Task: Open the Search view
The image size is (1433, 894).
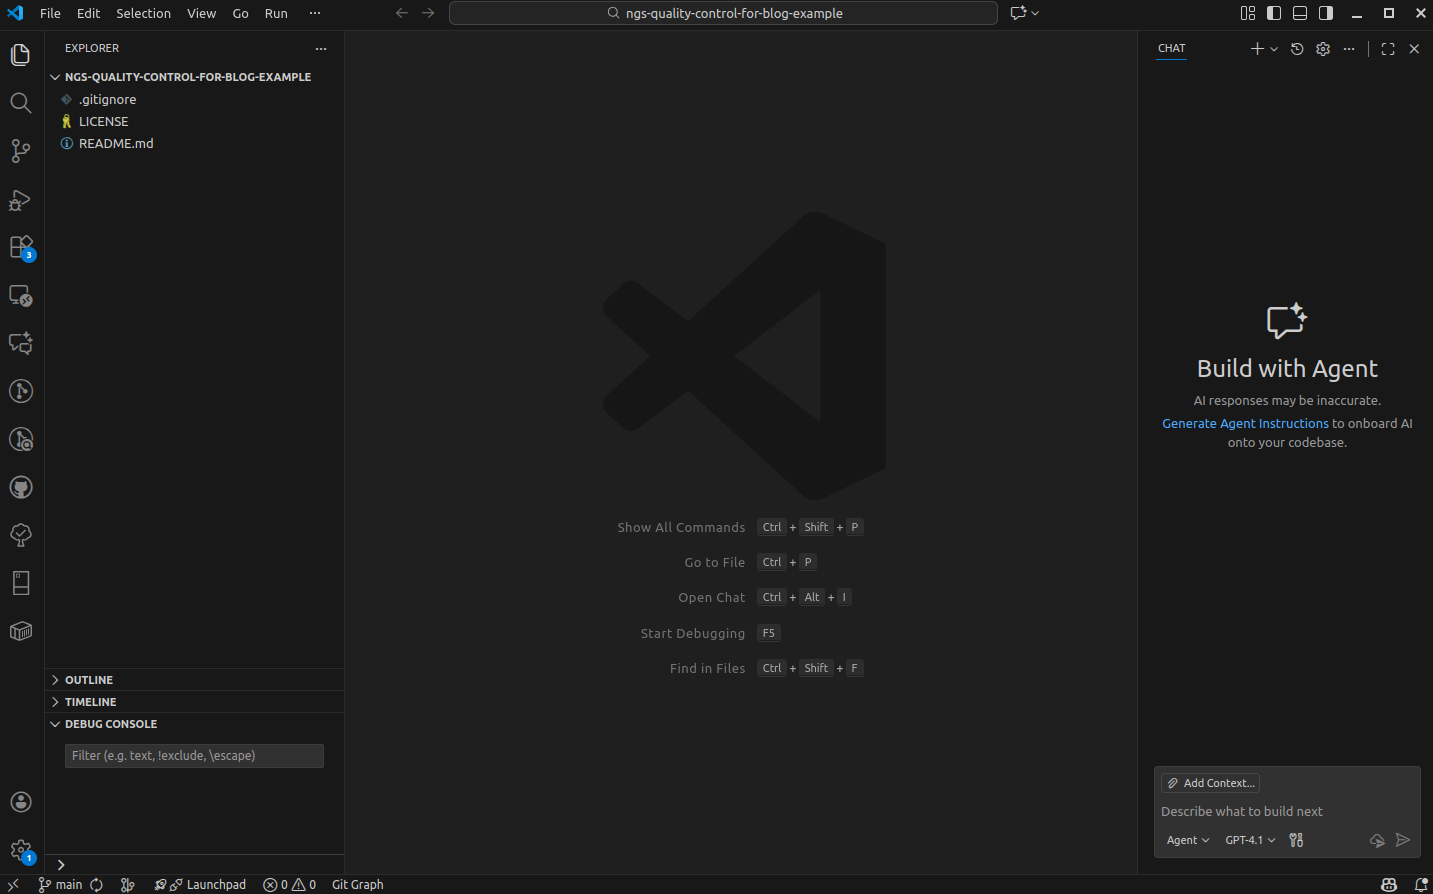Action: 20,102
